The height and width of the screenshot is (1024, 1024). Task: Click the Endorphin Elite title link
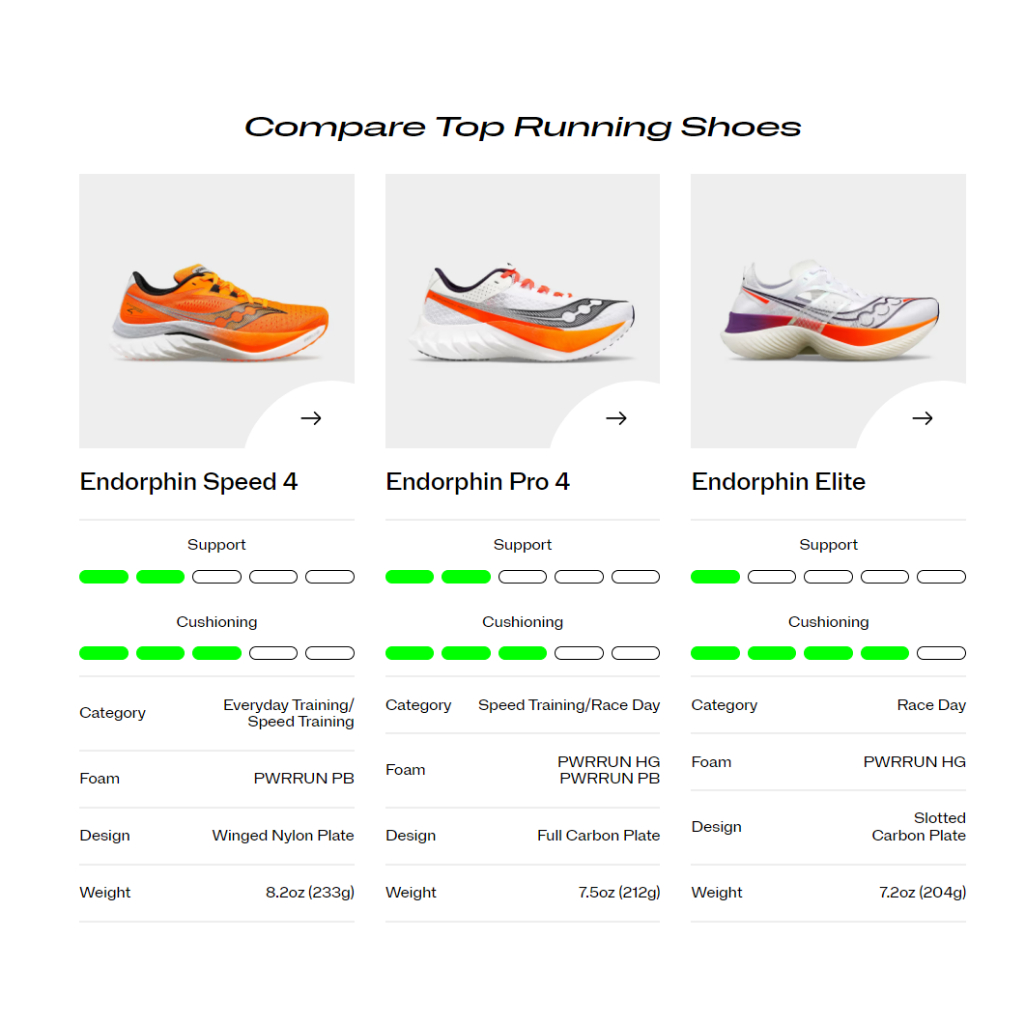pos(778,482)
